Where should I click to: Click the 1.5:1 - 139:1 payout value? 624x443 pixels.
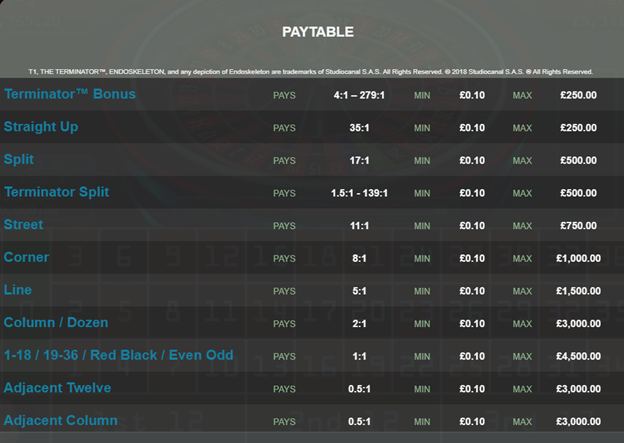359,193
